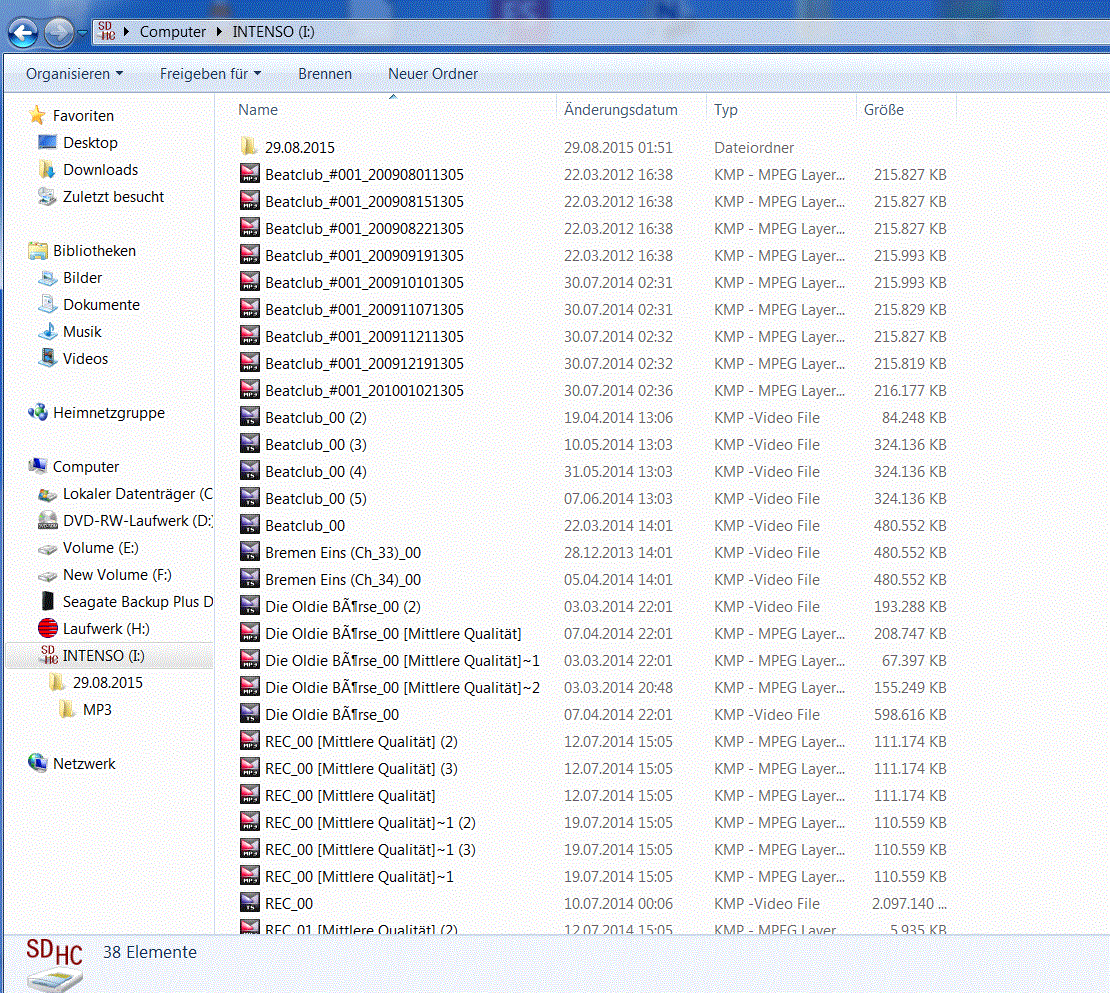Open the recent locations dropdown arrow
Screen dimensions: 1110x993
[82, 33]
